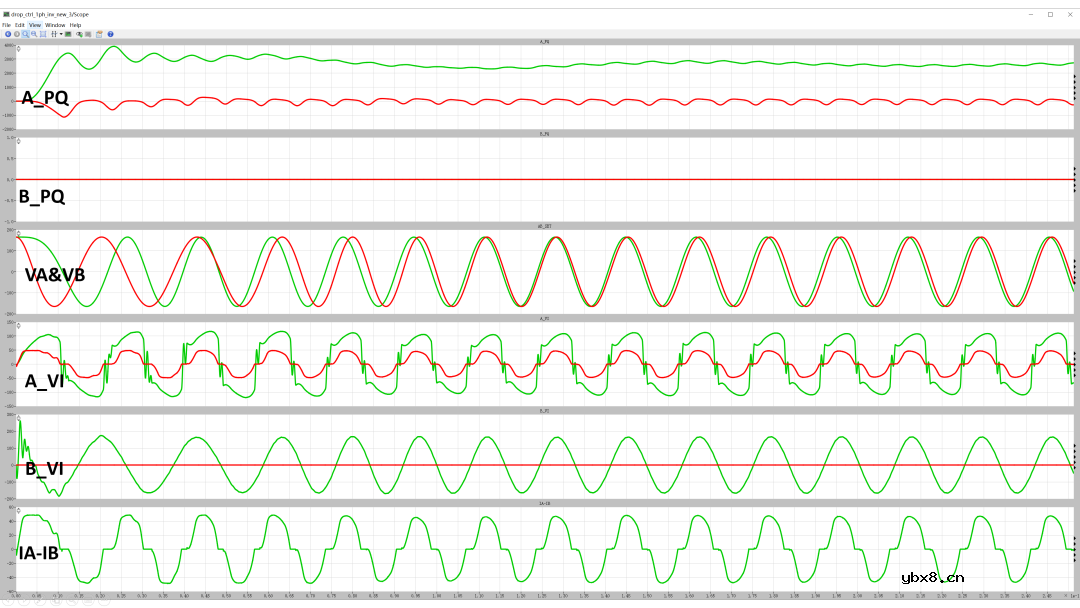Click the clipboard copy icon in toolbar
The image size is (1080, 608).
99,34
